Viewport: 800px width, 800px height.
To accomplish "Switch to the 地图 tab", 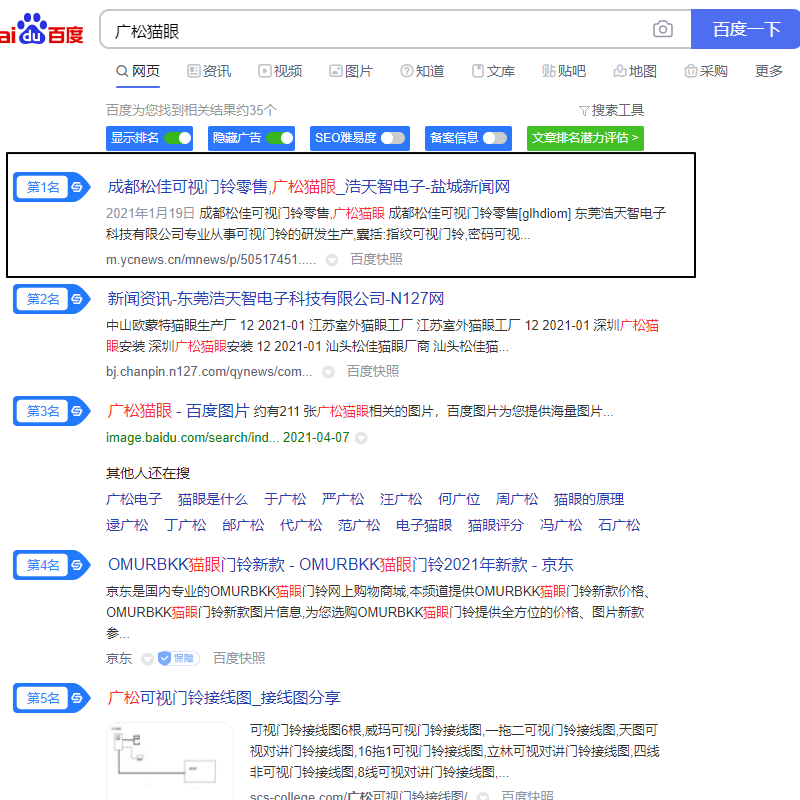I will pyautogui.click(x=635, y=71).
